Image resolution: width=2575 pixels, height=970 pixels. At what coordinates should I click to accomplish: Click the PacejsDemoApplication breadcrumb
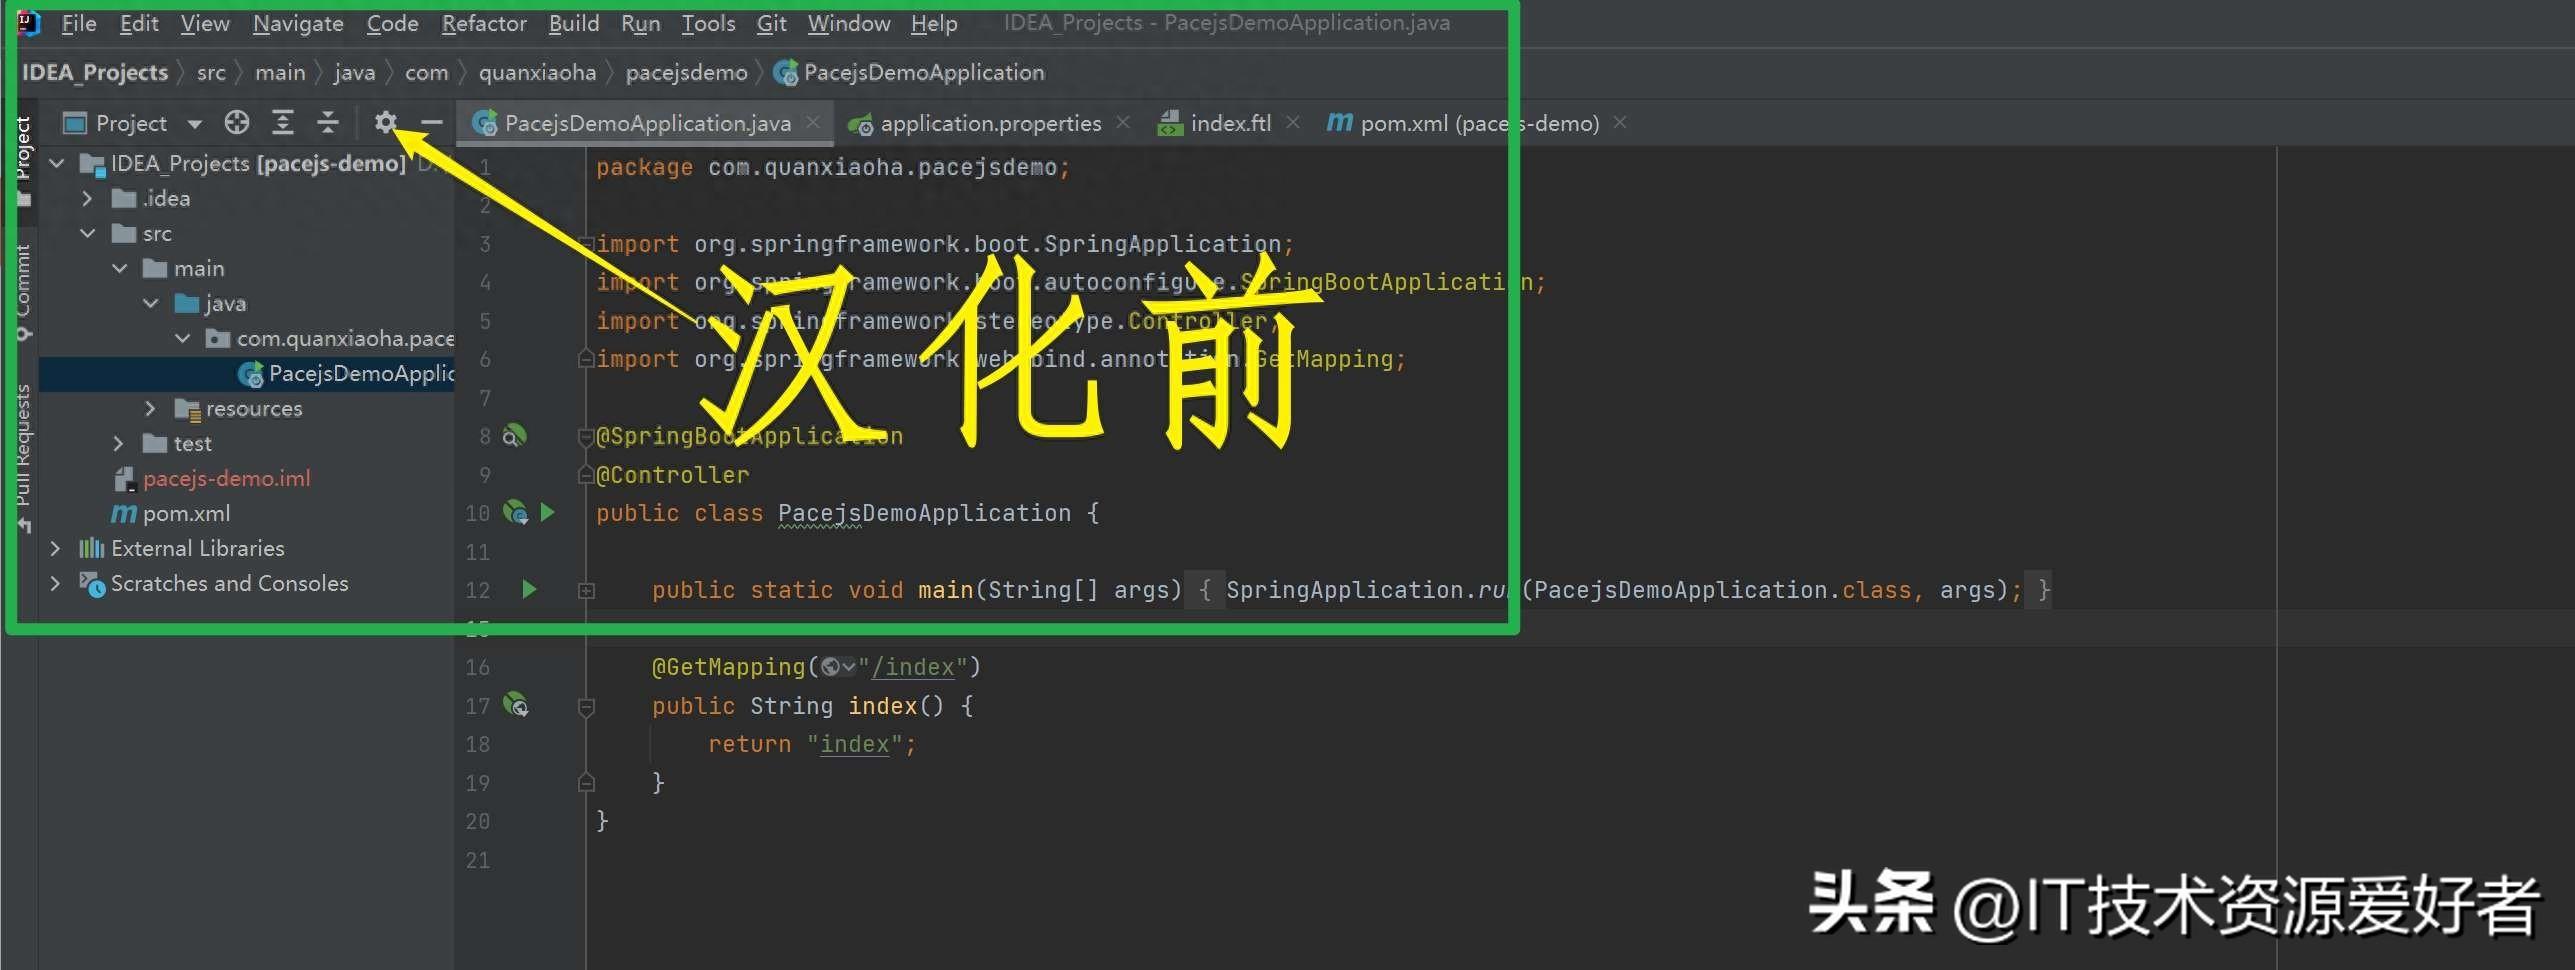910,72
